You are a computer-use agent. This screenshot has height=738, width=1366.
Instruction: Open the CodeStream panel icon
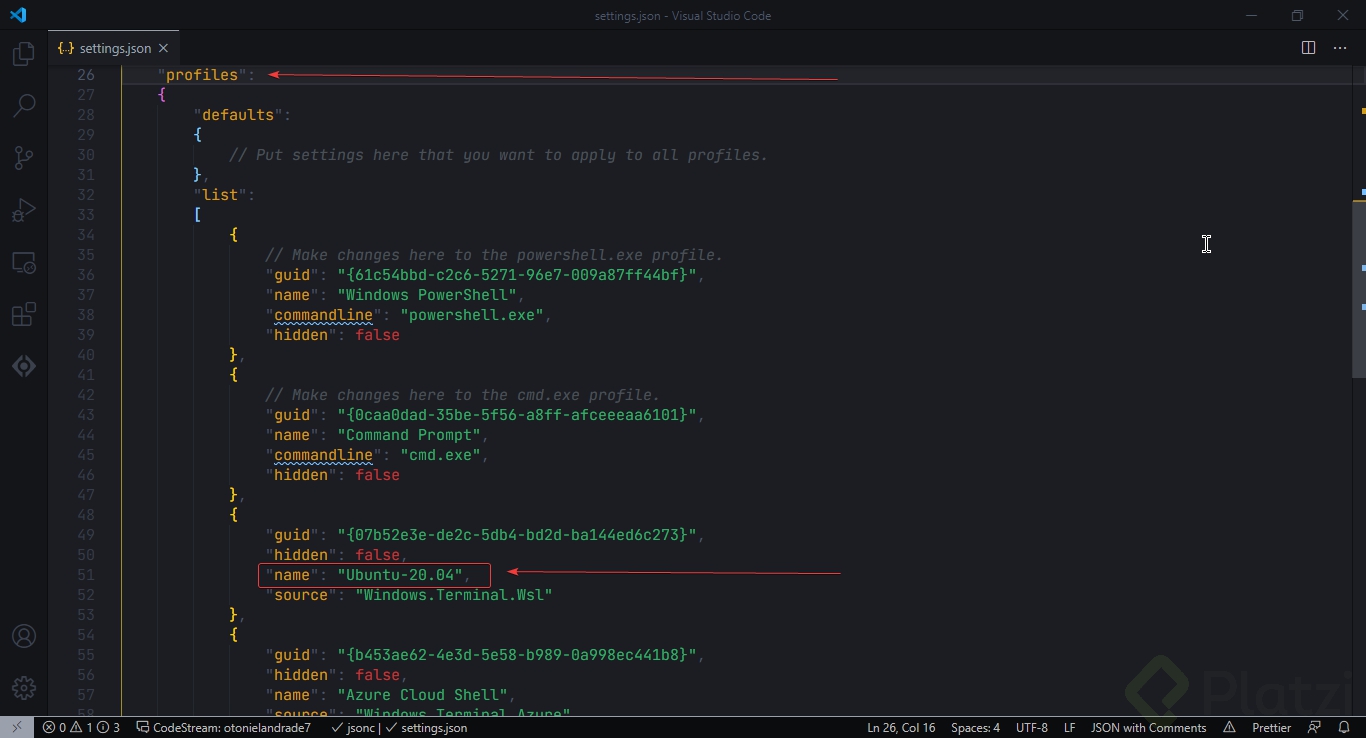tap(24, 366)
